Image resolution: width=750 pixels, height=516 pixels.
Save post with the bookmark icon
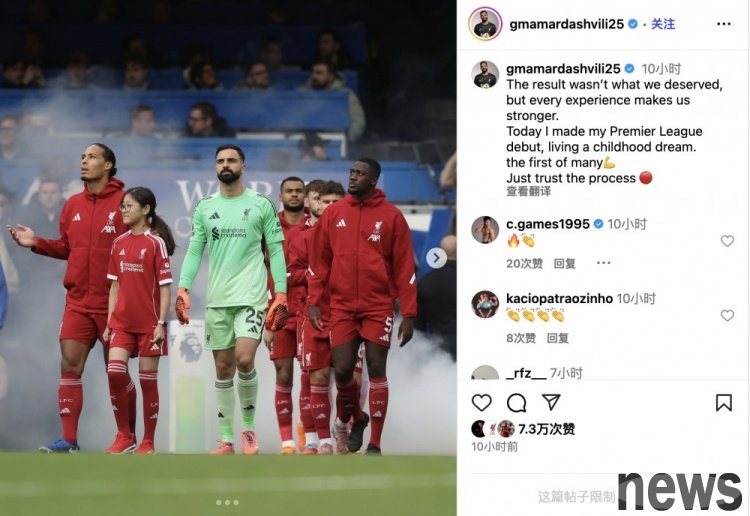coord(724,403)
